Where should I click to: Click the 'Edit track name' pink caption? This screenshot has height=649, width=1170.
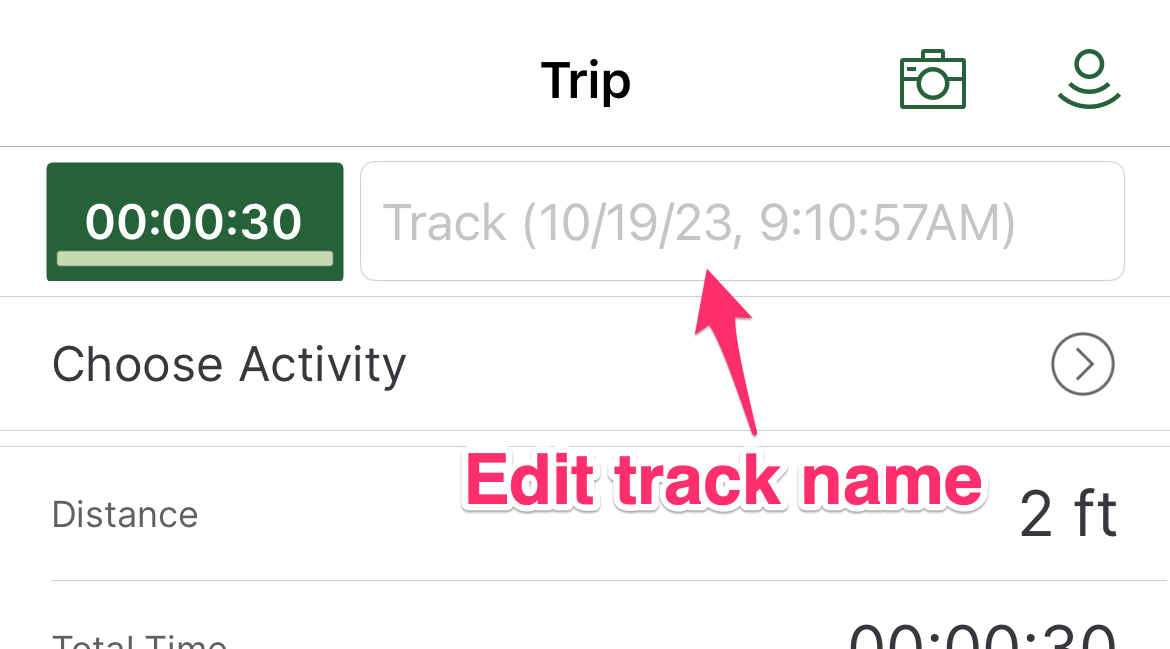point(724,481)
